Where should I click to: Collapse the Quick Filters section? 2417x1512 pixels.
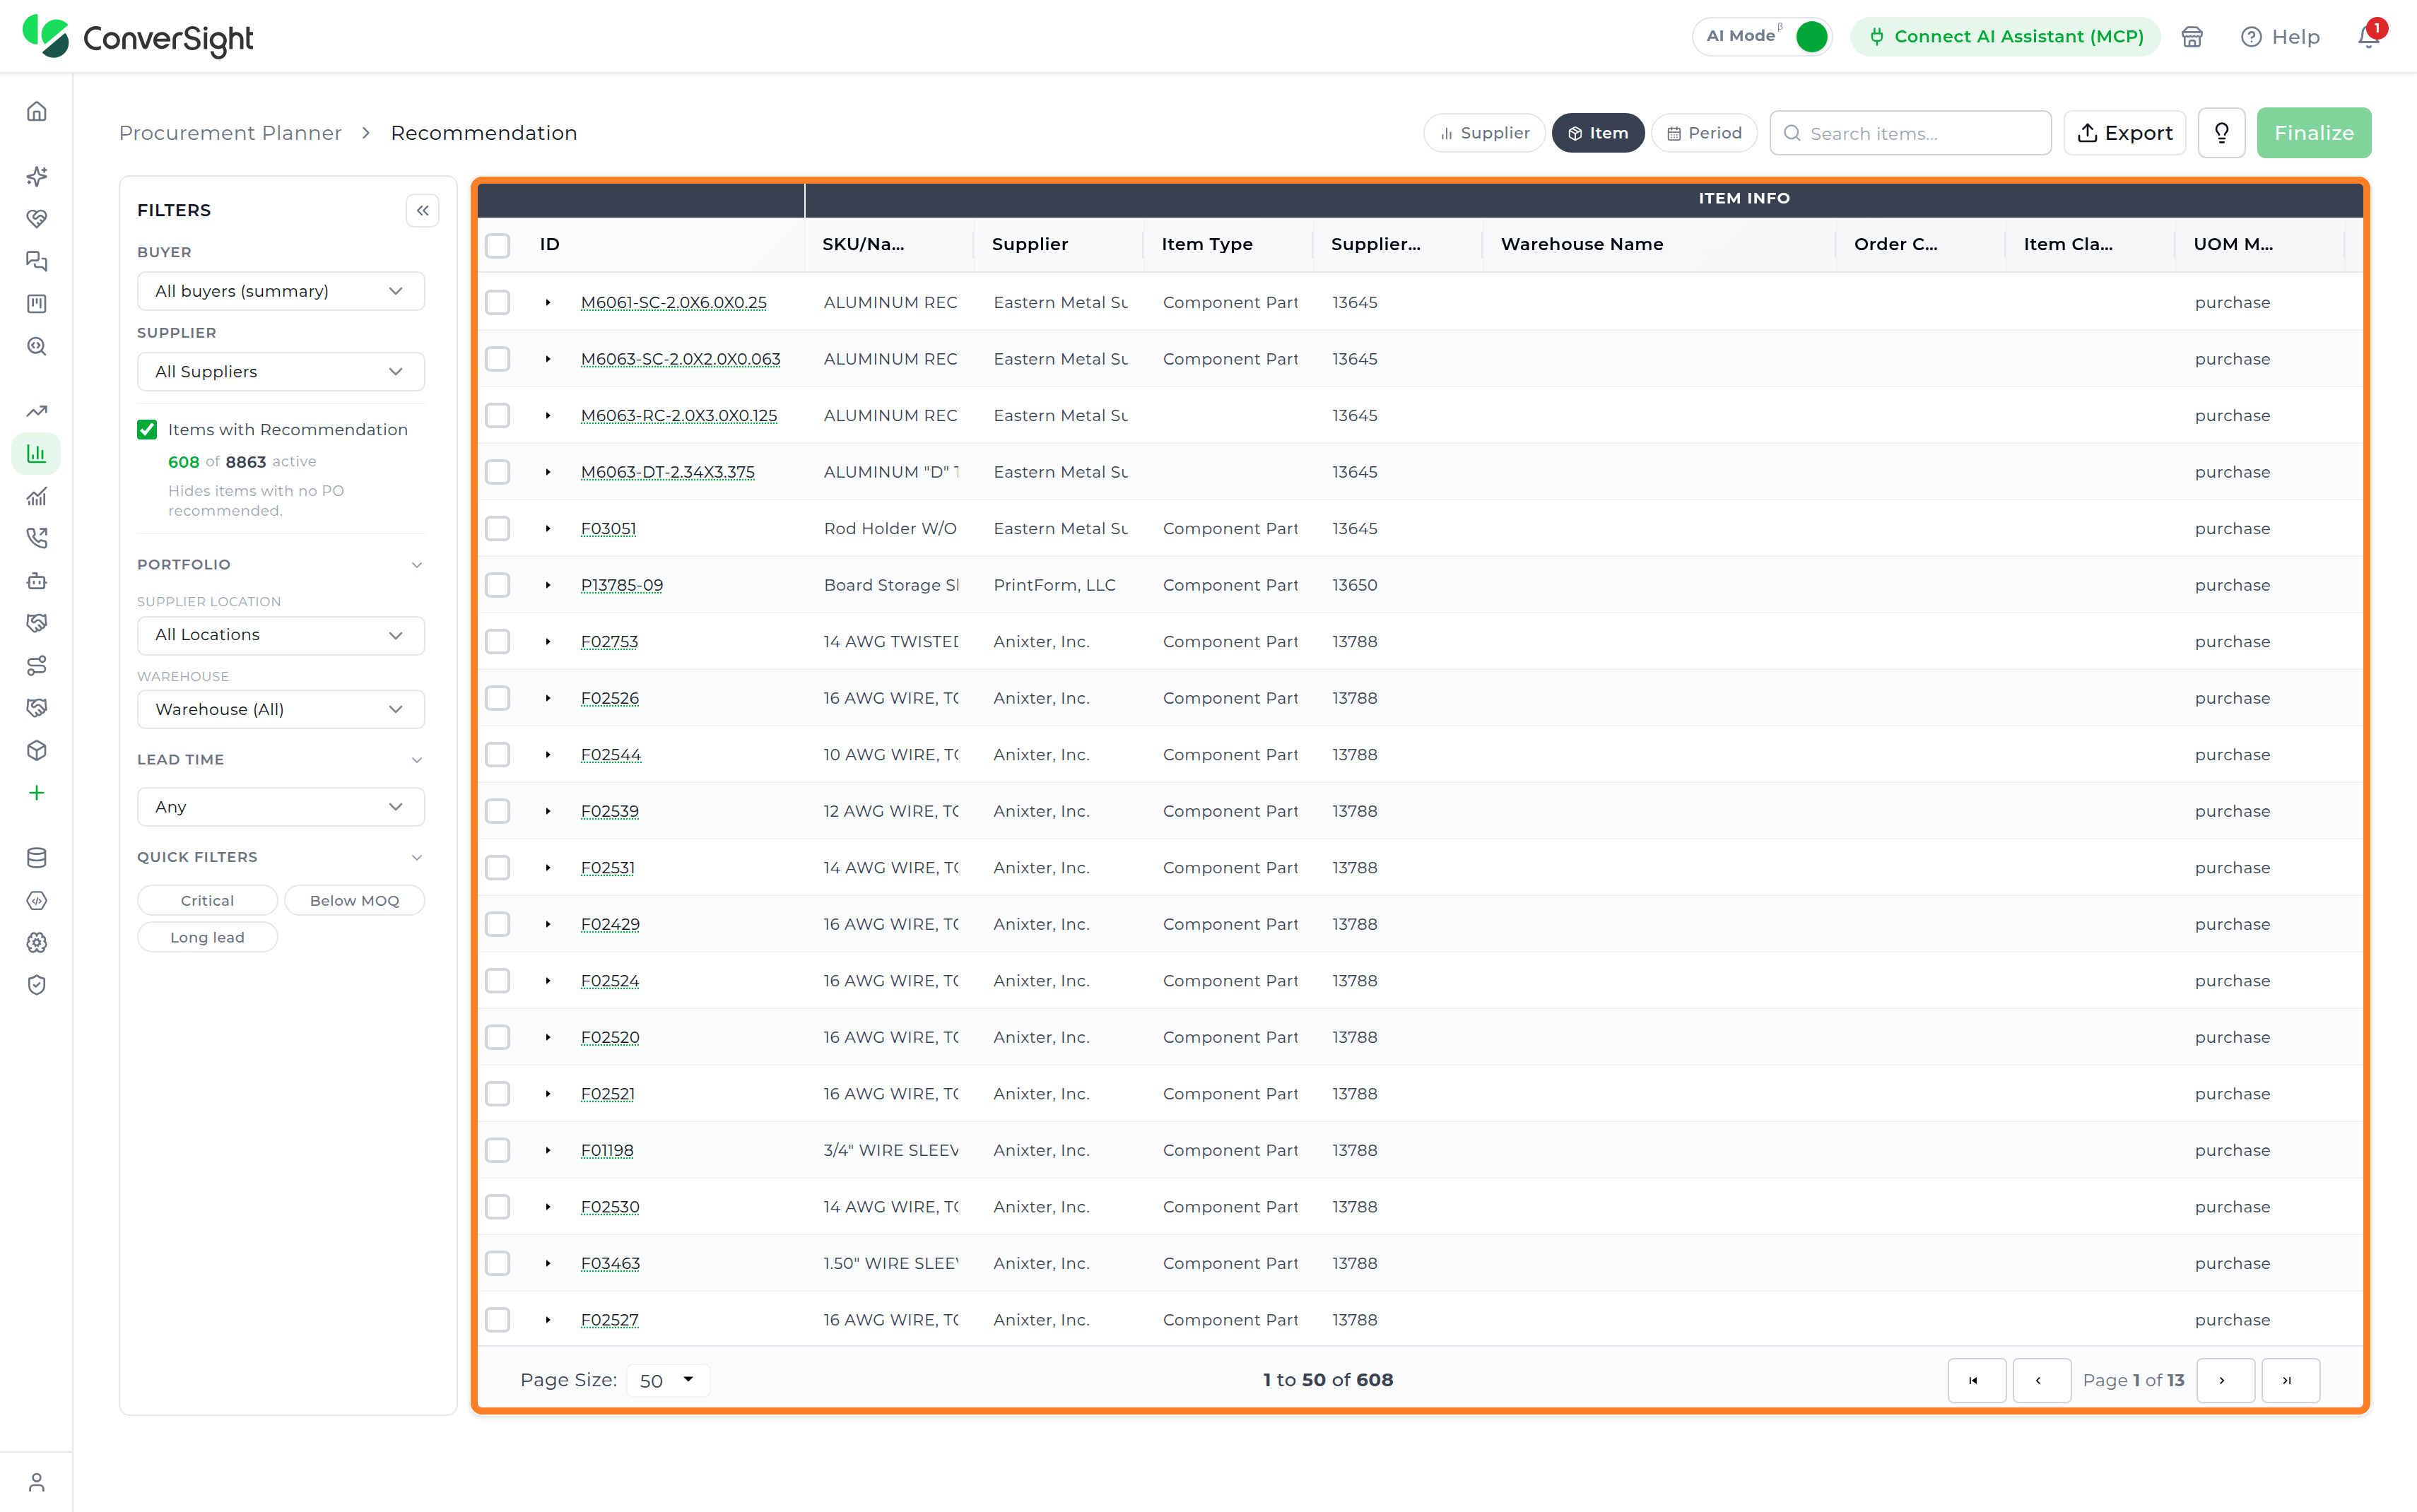point(417,857)
